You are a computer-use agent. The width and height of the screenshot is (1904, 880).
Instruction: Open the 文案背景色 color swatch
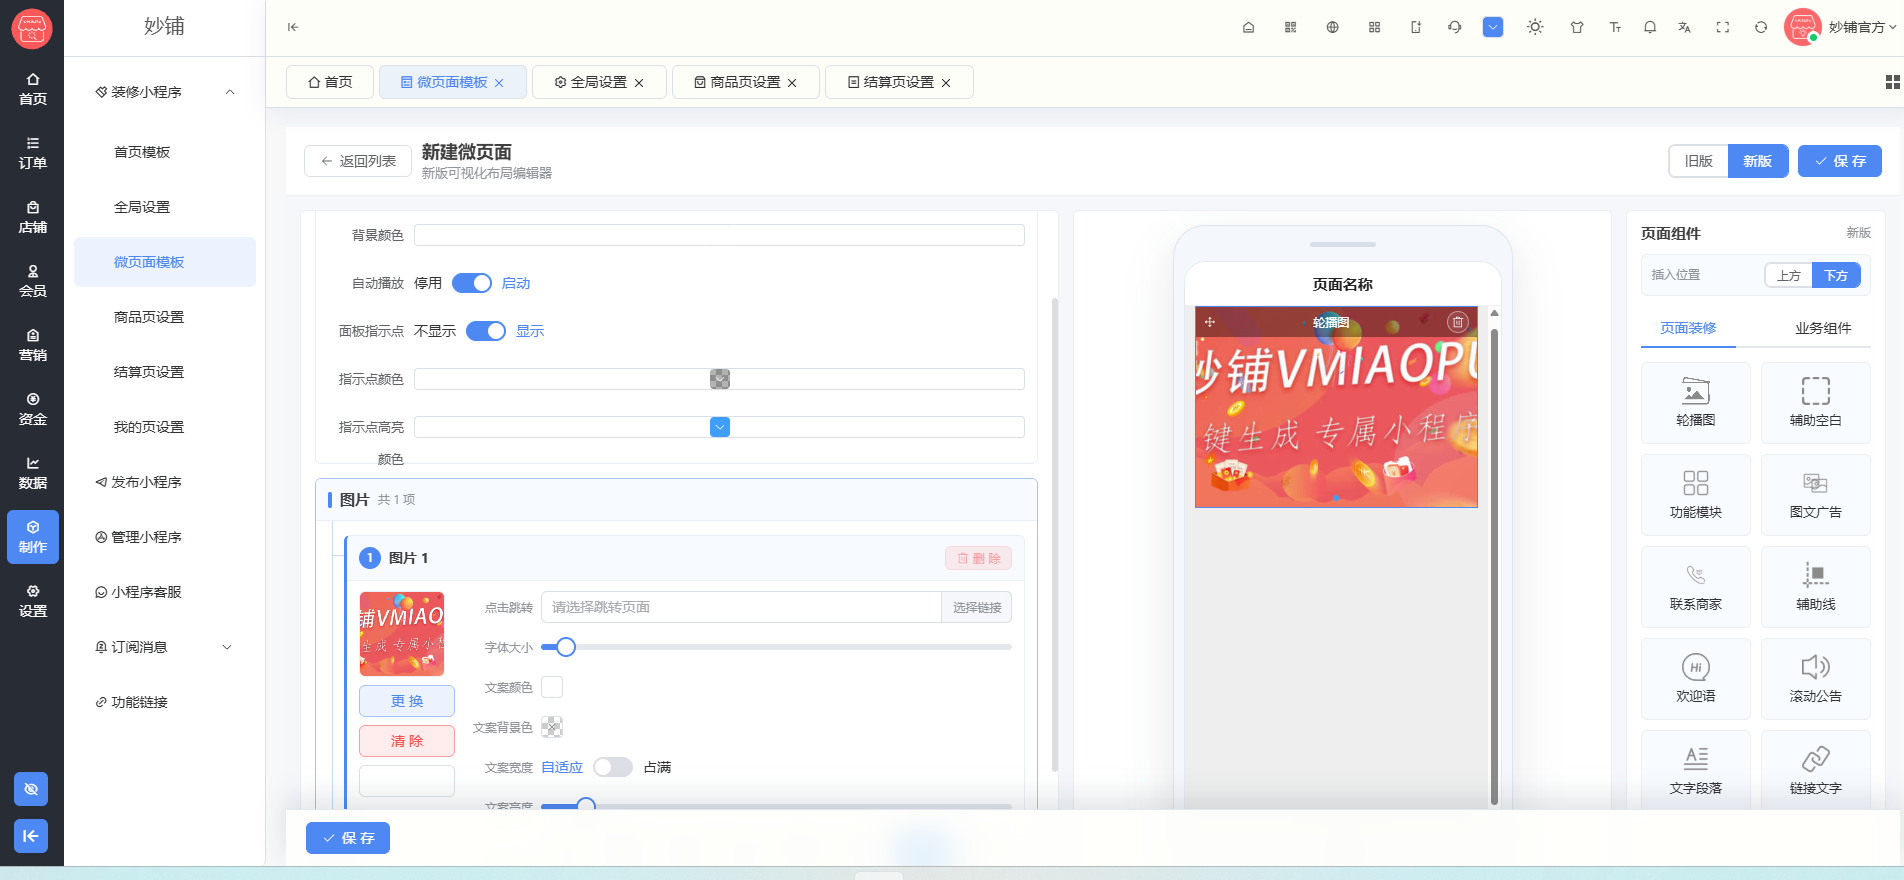click(552, 727)
